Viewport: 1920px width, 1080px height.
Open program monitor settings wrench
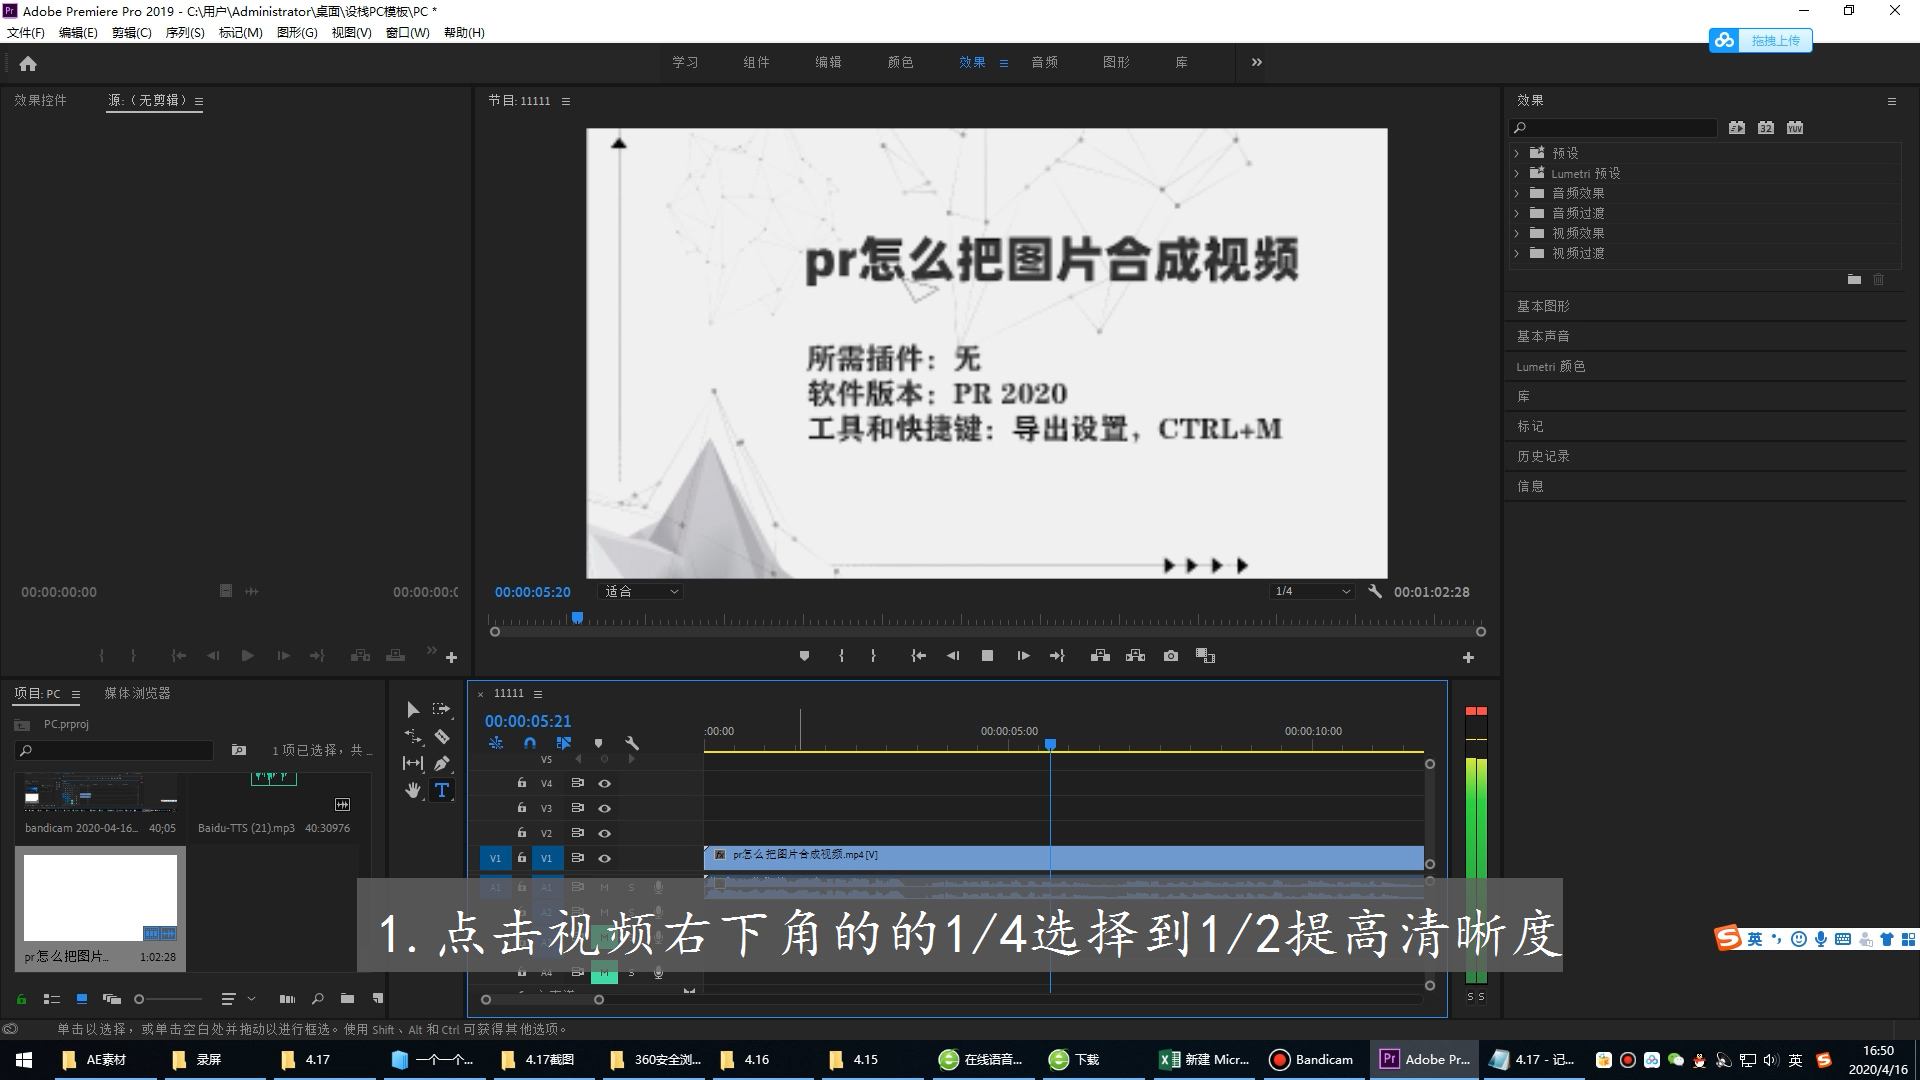[x=1375, y=591]
